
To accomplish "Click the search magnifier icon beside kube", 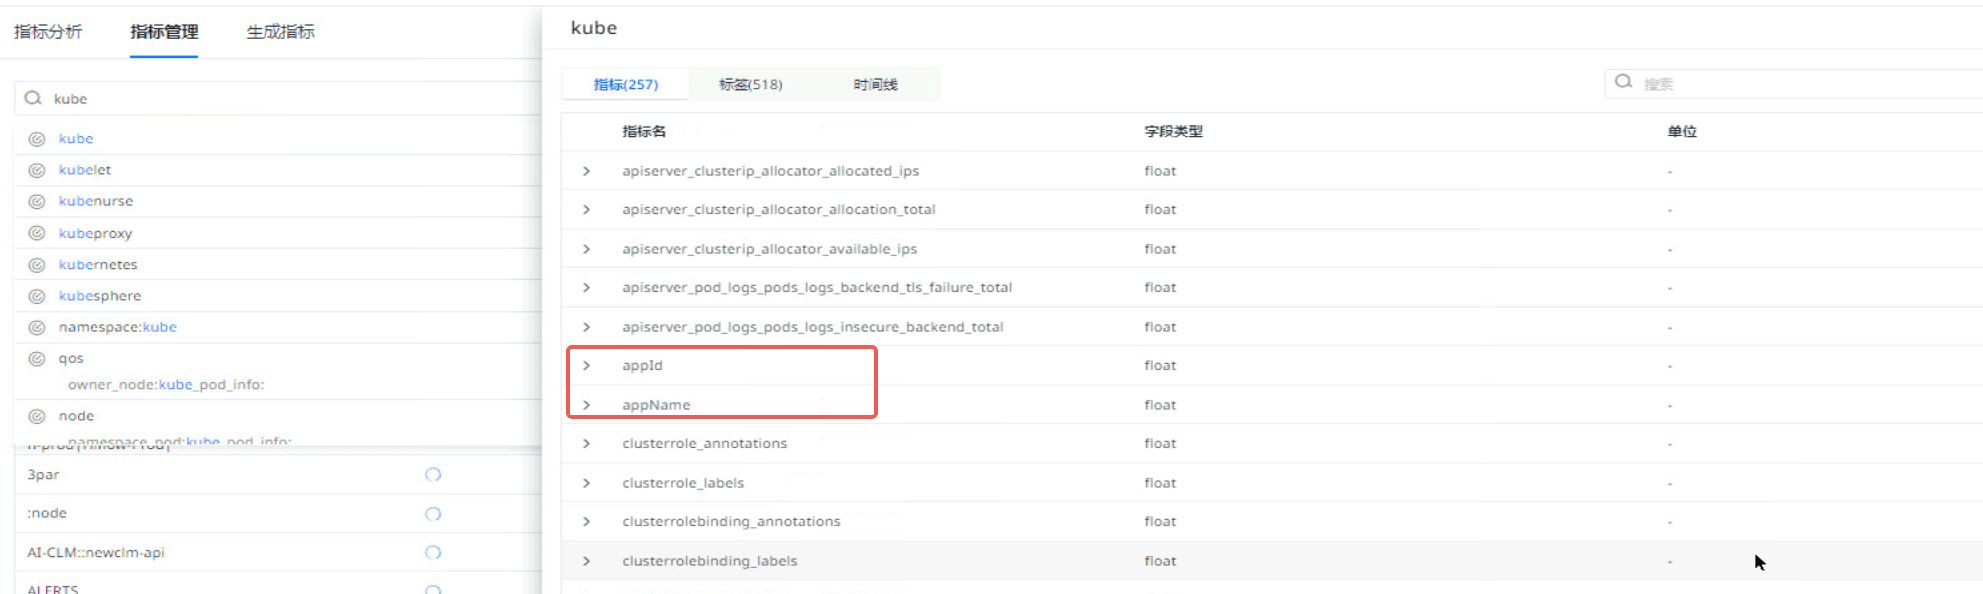I will coord(33,98).
